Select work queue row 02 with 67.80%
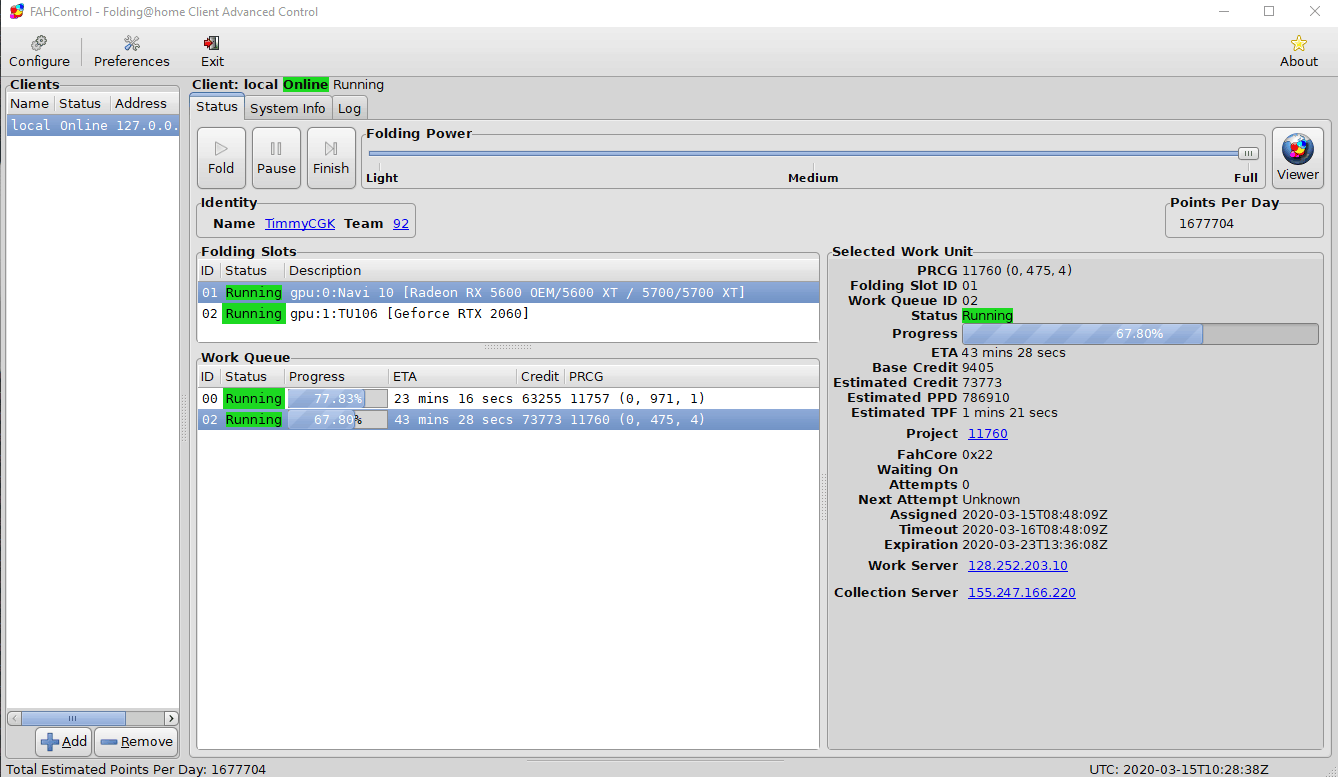This screenshot has height=777, width=1338. (508, 420)
